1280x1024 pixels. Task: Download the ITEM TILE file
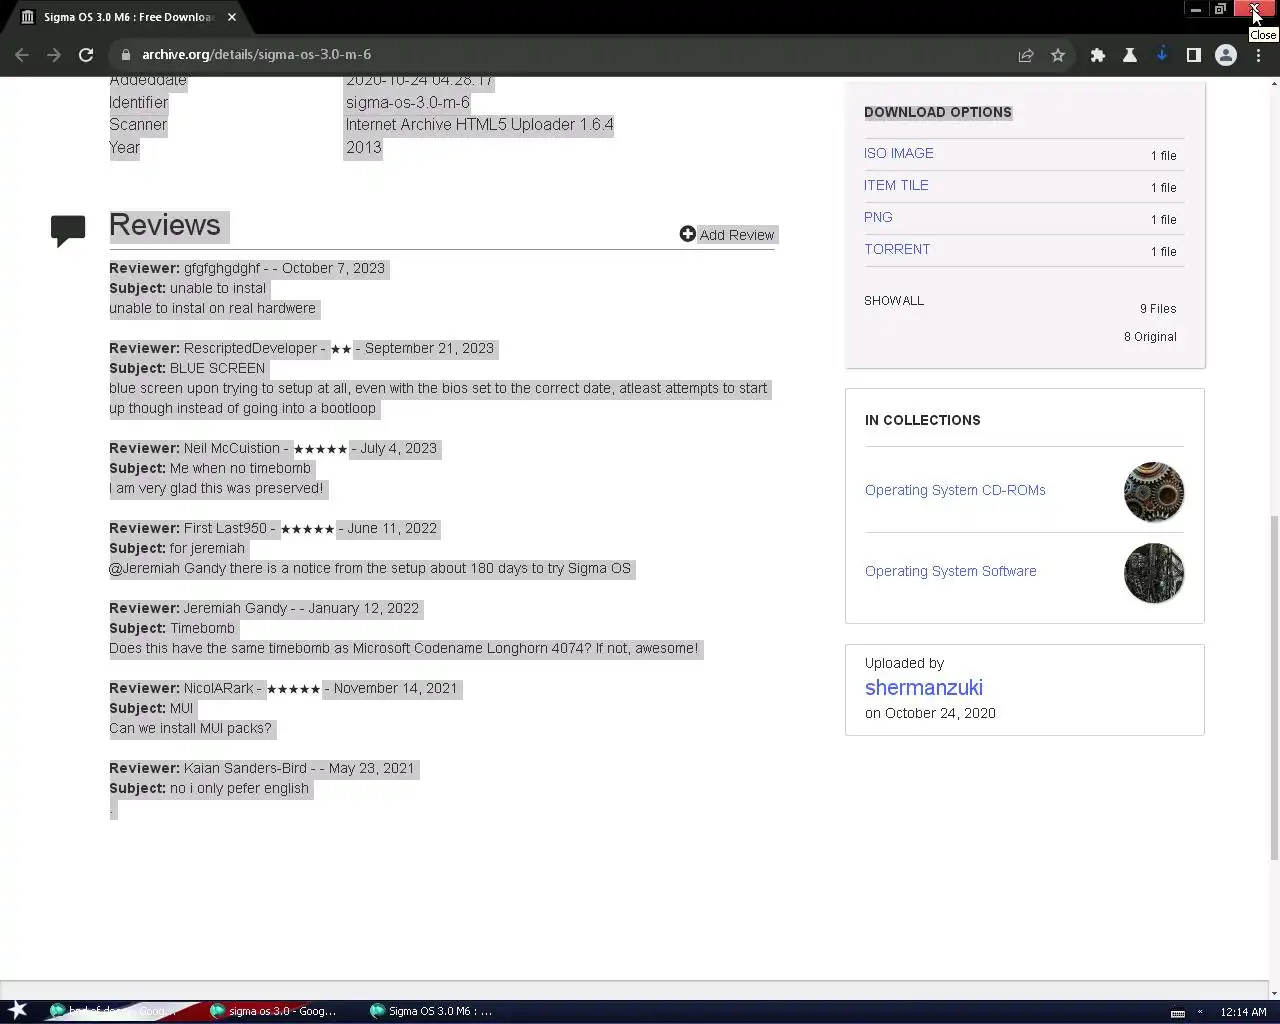(896, 185)
